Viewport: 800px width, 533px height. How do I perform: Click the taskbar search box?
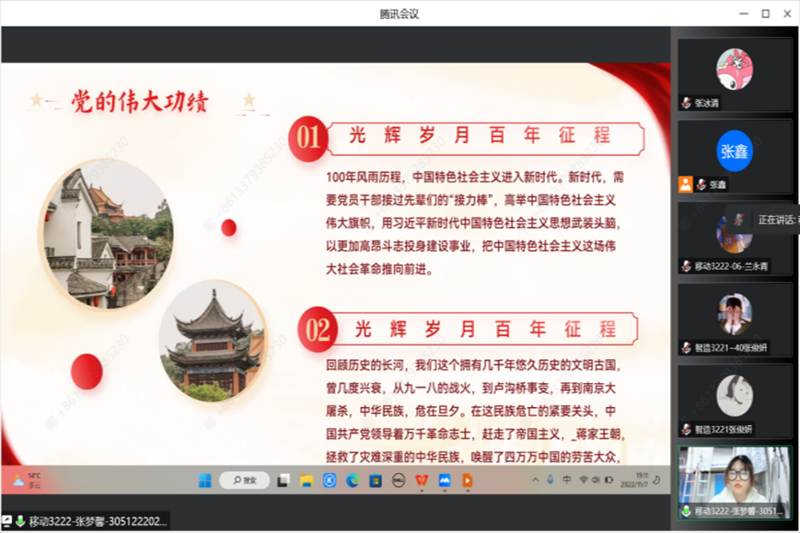coord(244,480)
